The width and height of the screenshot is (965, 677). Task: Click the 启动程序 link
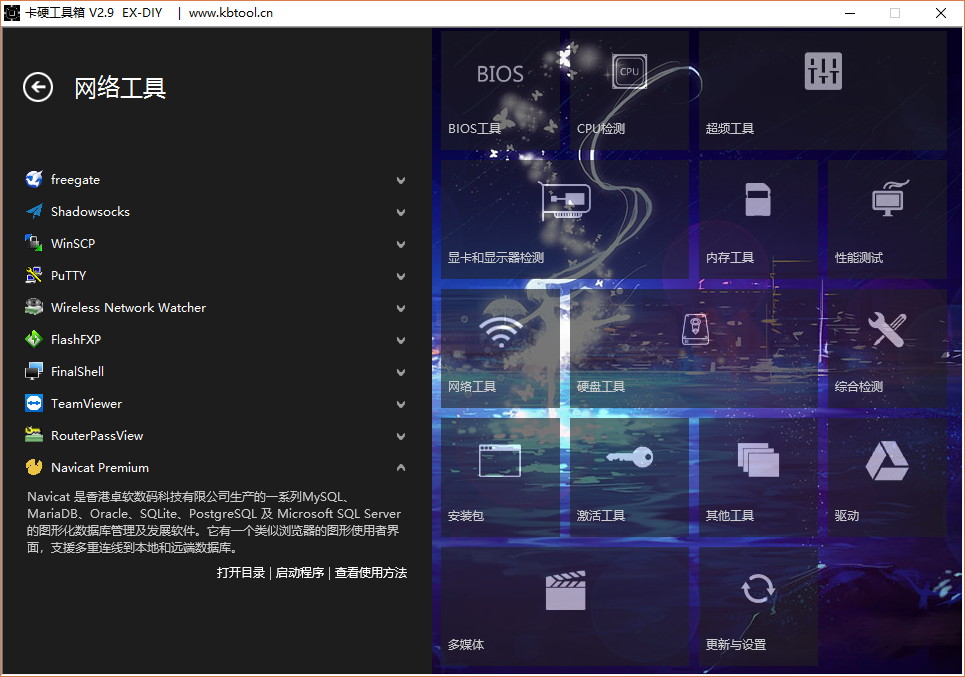point(300,573)
